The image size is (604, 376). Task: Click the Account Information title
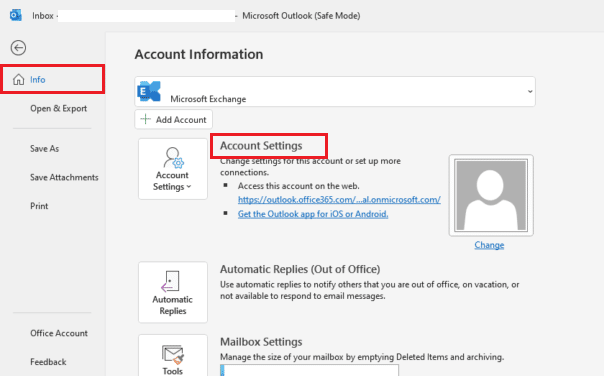pos(199,54)
